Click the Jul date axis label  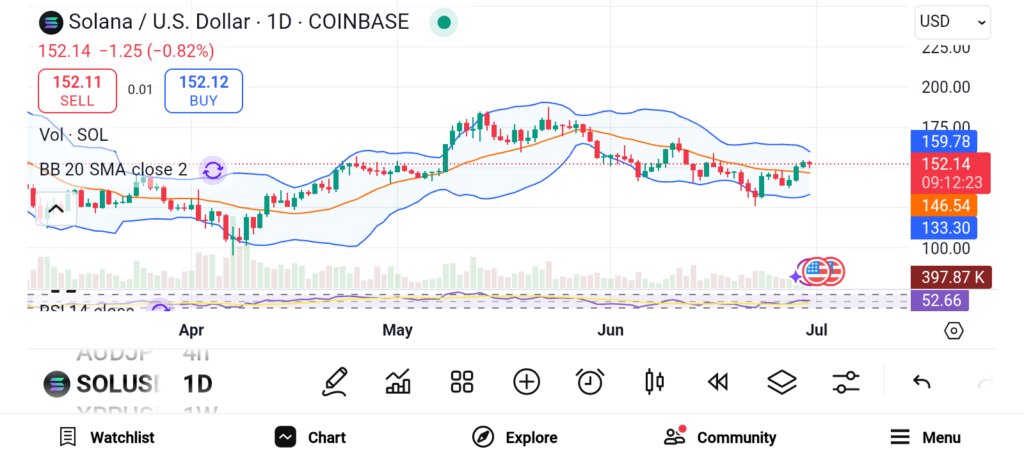tap(817, 330)
